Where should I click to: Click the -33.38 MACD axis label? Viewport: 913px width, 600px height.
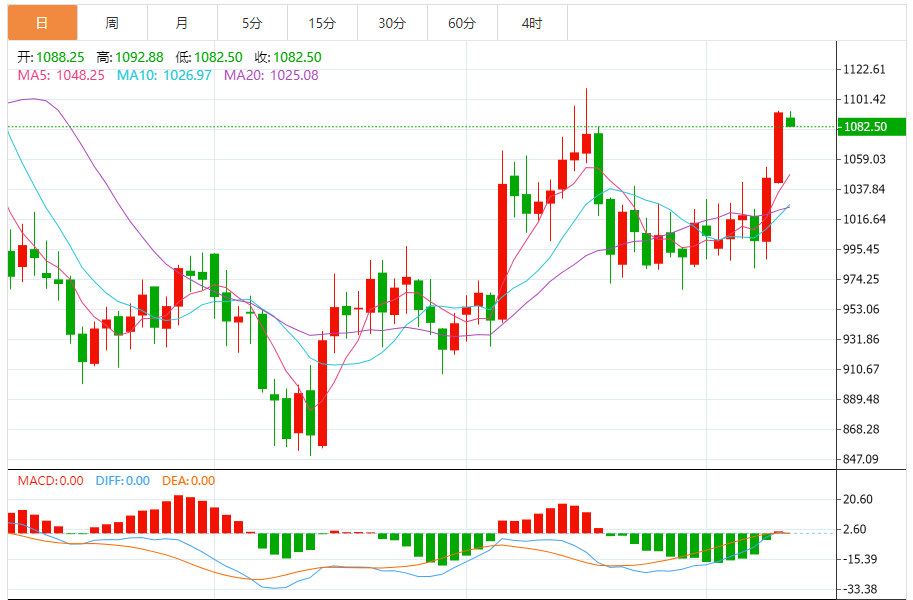click(x=860, y=589)
